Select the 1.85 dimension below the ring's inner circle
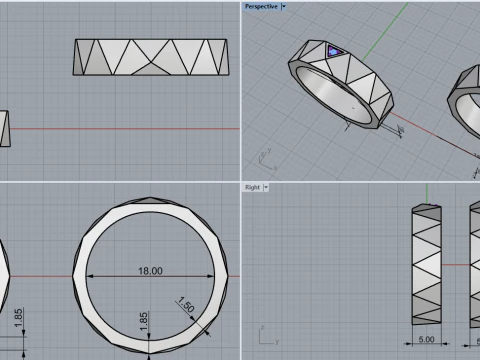The image size is (480, 360). point(143,322)
